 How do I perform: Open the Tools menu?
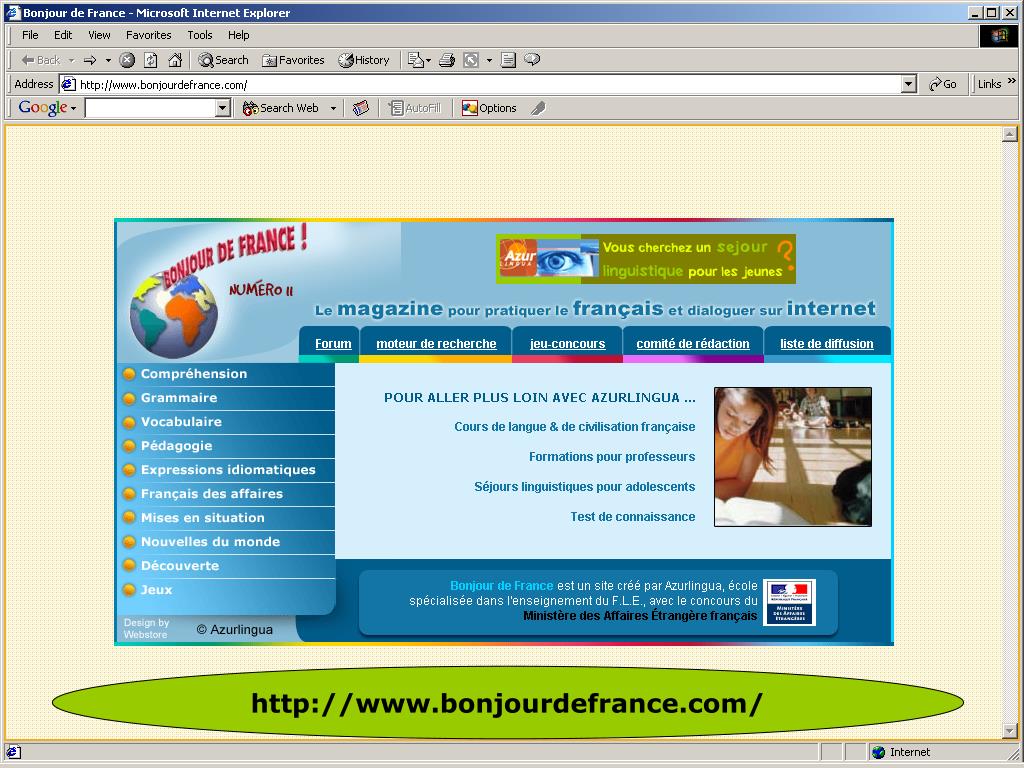[199, 35]
